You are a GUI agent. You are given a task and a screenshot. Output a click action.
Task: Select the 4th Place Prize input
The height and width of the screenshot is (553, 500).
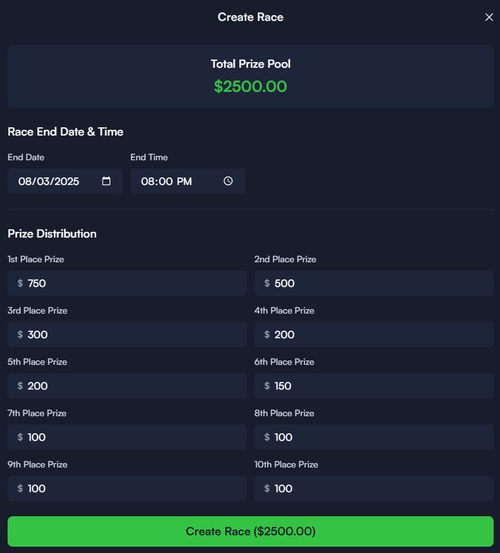(x=374, y=334)
